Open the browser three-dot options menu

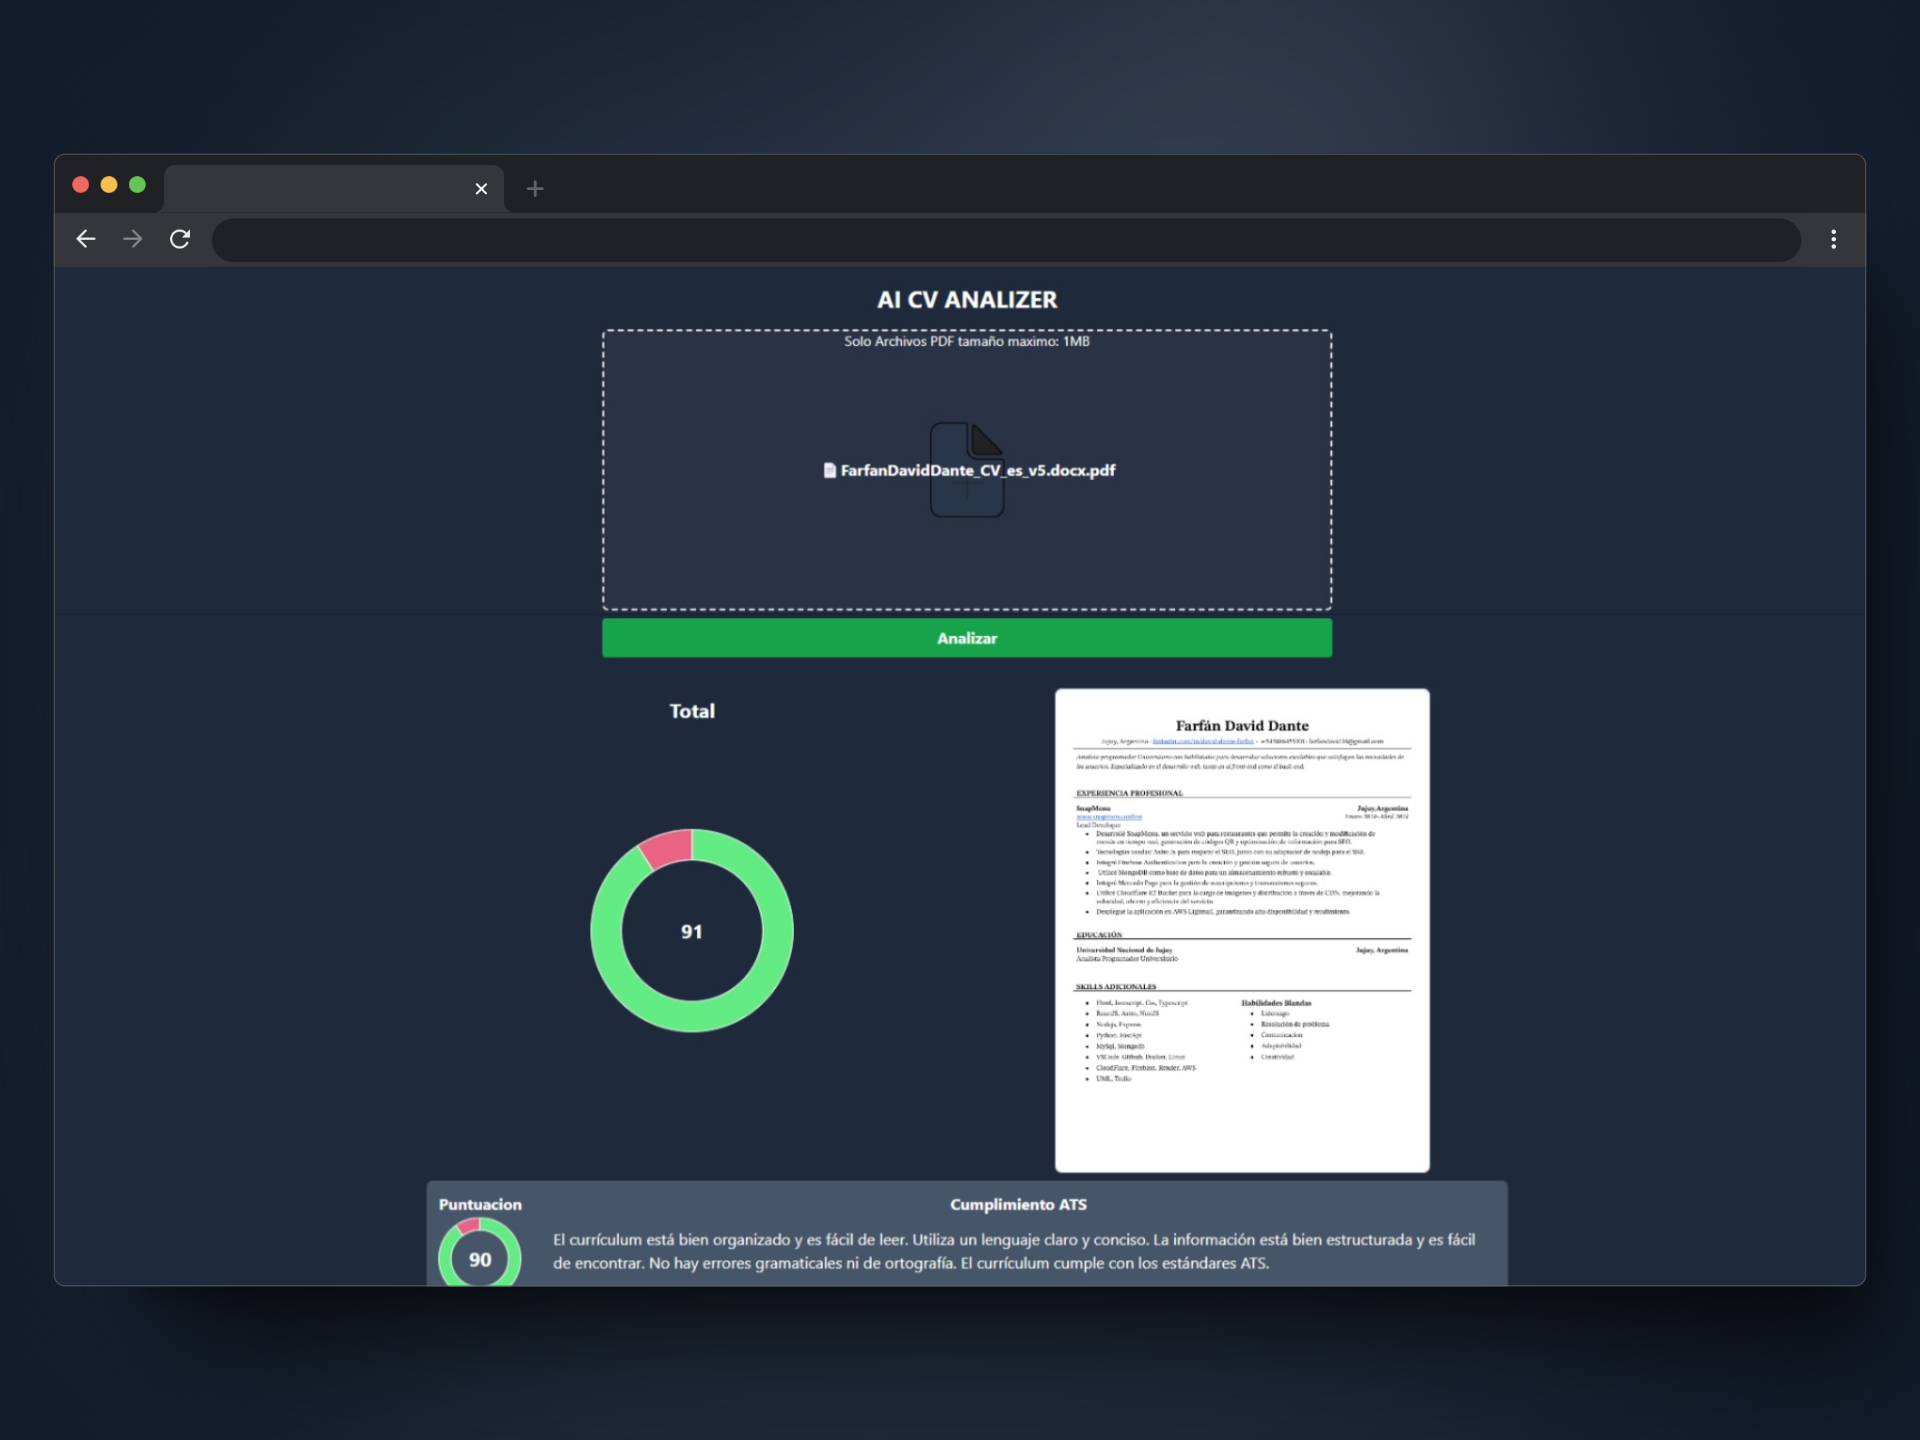(1834, 239)
